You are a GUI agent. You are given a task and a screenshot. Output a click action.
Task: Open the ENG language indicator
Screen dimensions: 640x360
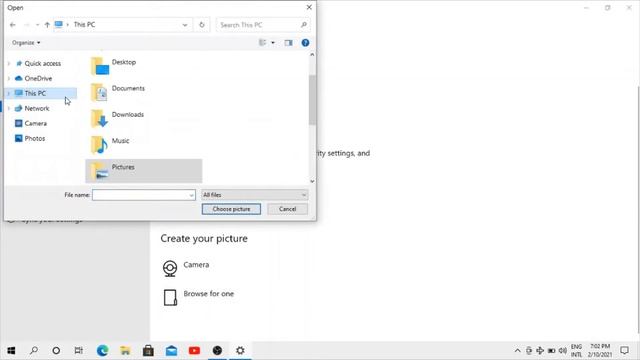(576, 351)
